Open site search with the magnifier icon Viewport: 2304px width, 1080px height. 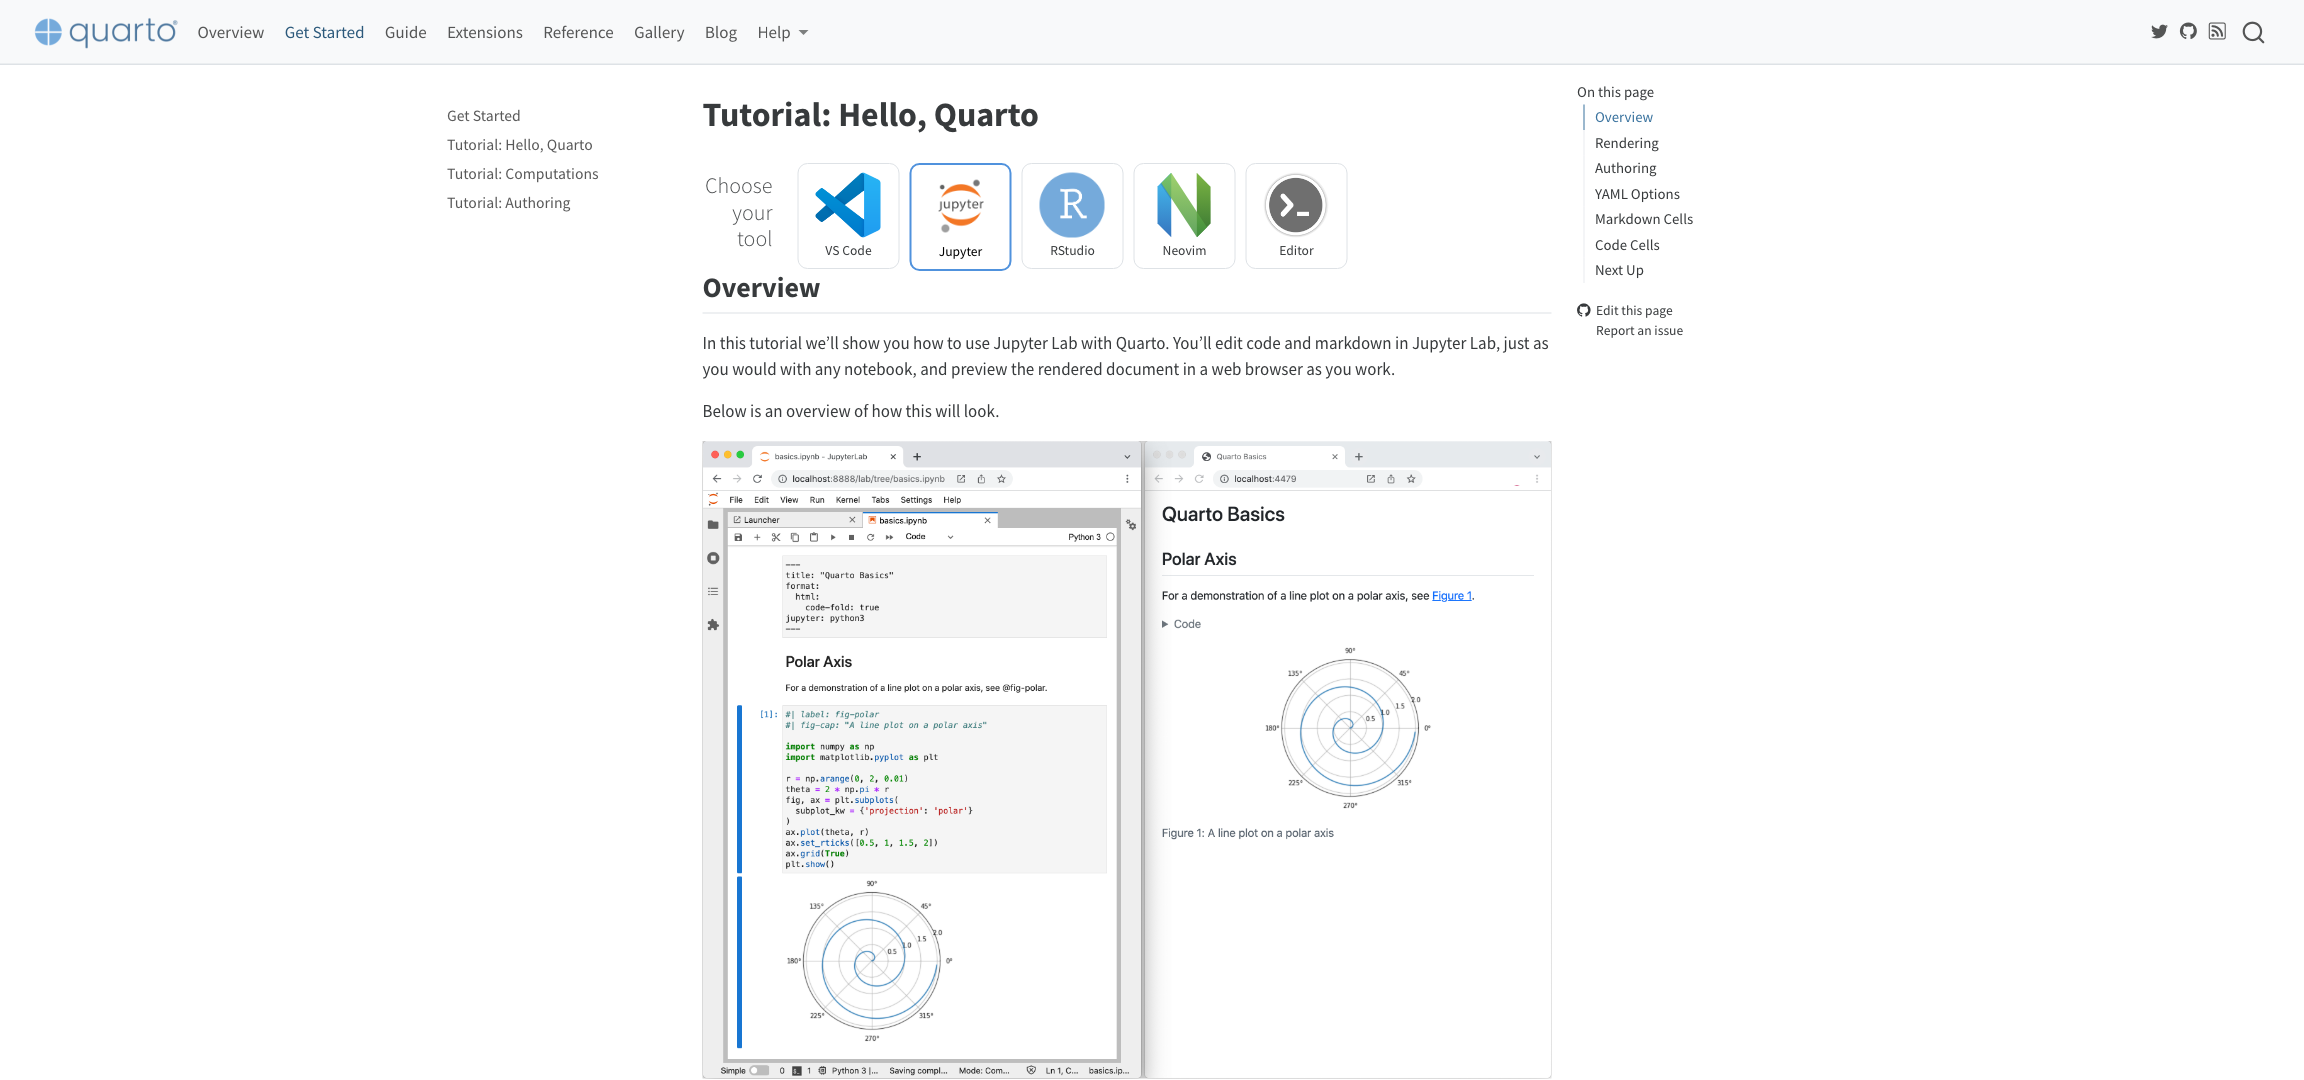[2253, 32]
